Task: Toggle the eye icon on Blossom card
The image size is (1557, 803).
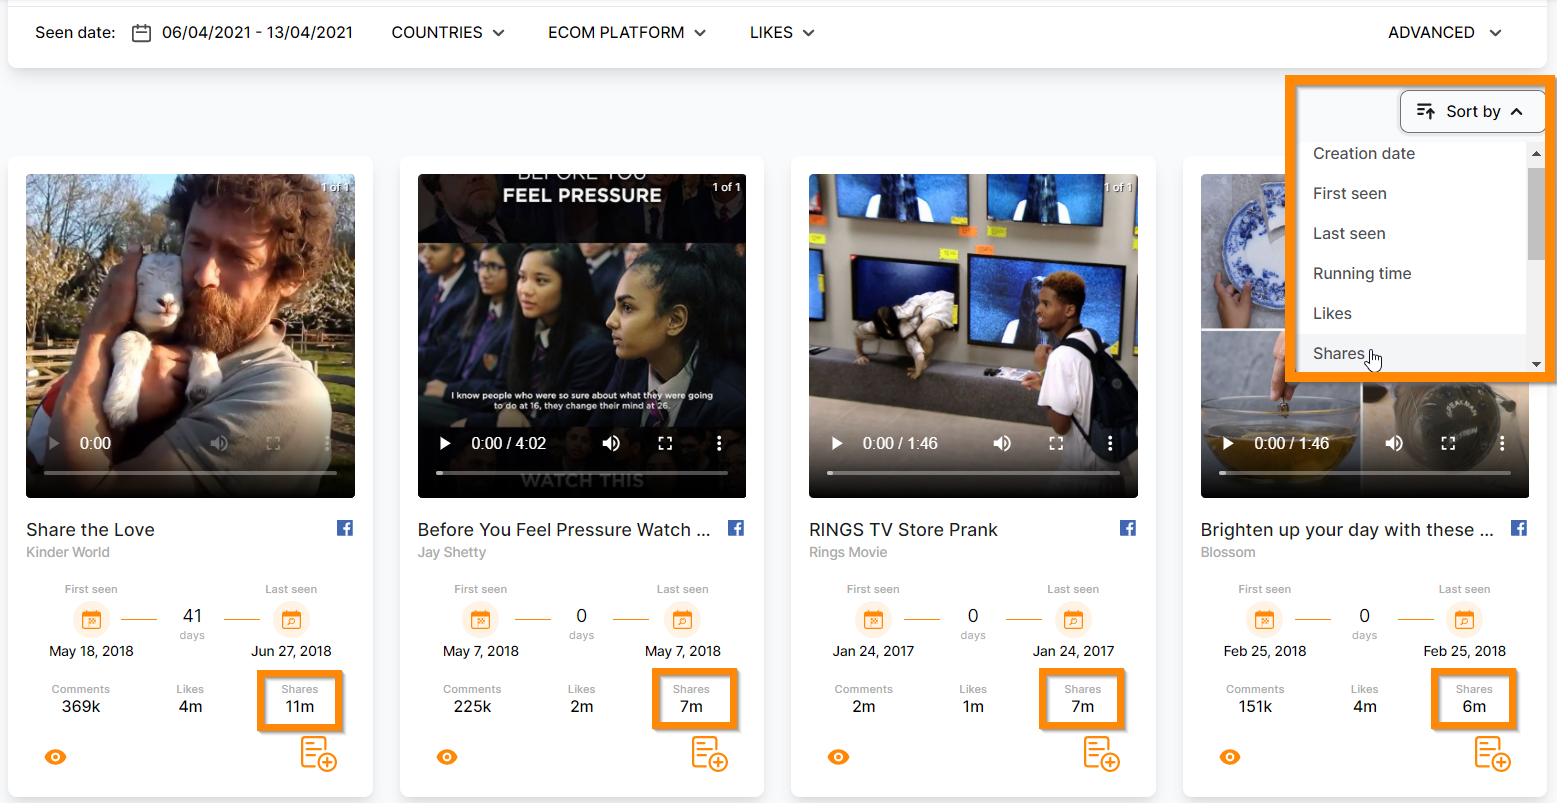Action: tap(1230, 757)
